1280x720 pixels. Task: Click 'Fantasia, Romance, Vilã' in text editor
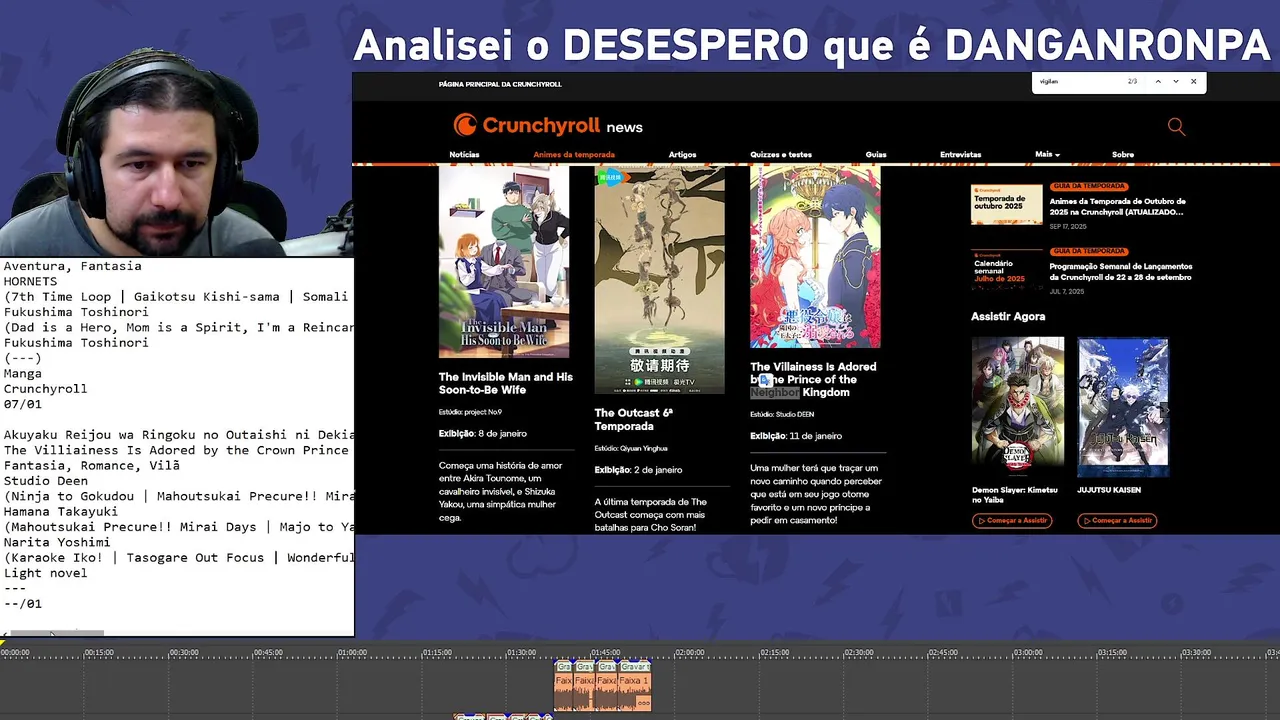coord(91,465)
